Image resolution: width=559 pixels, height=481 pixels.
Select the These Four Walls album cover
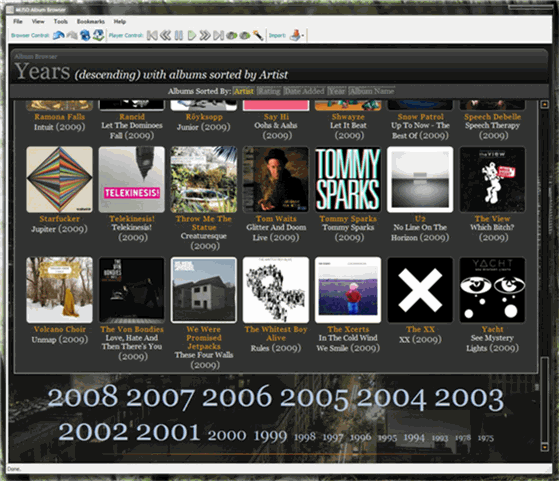coord(204,290)
